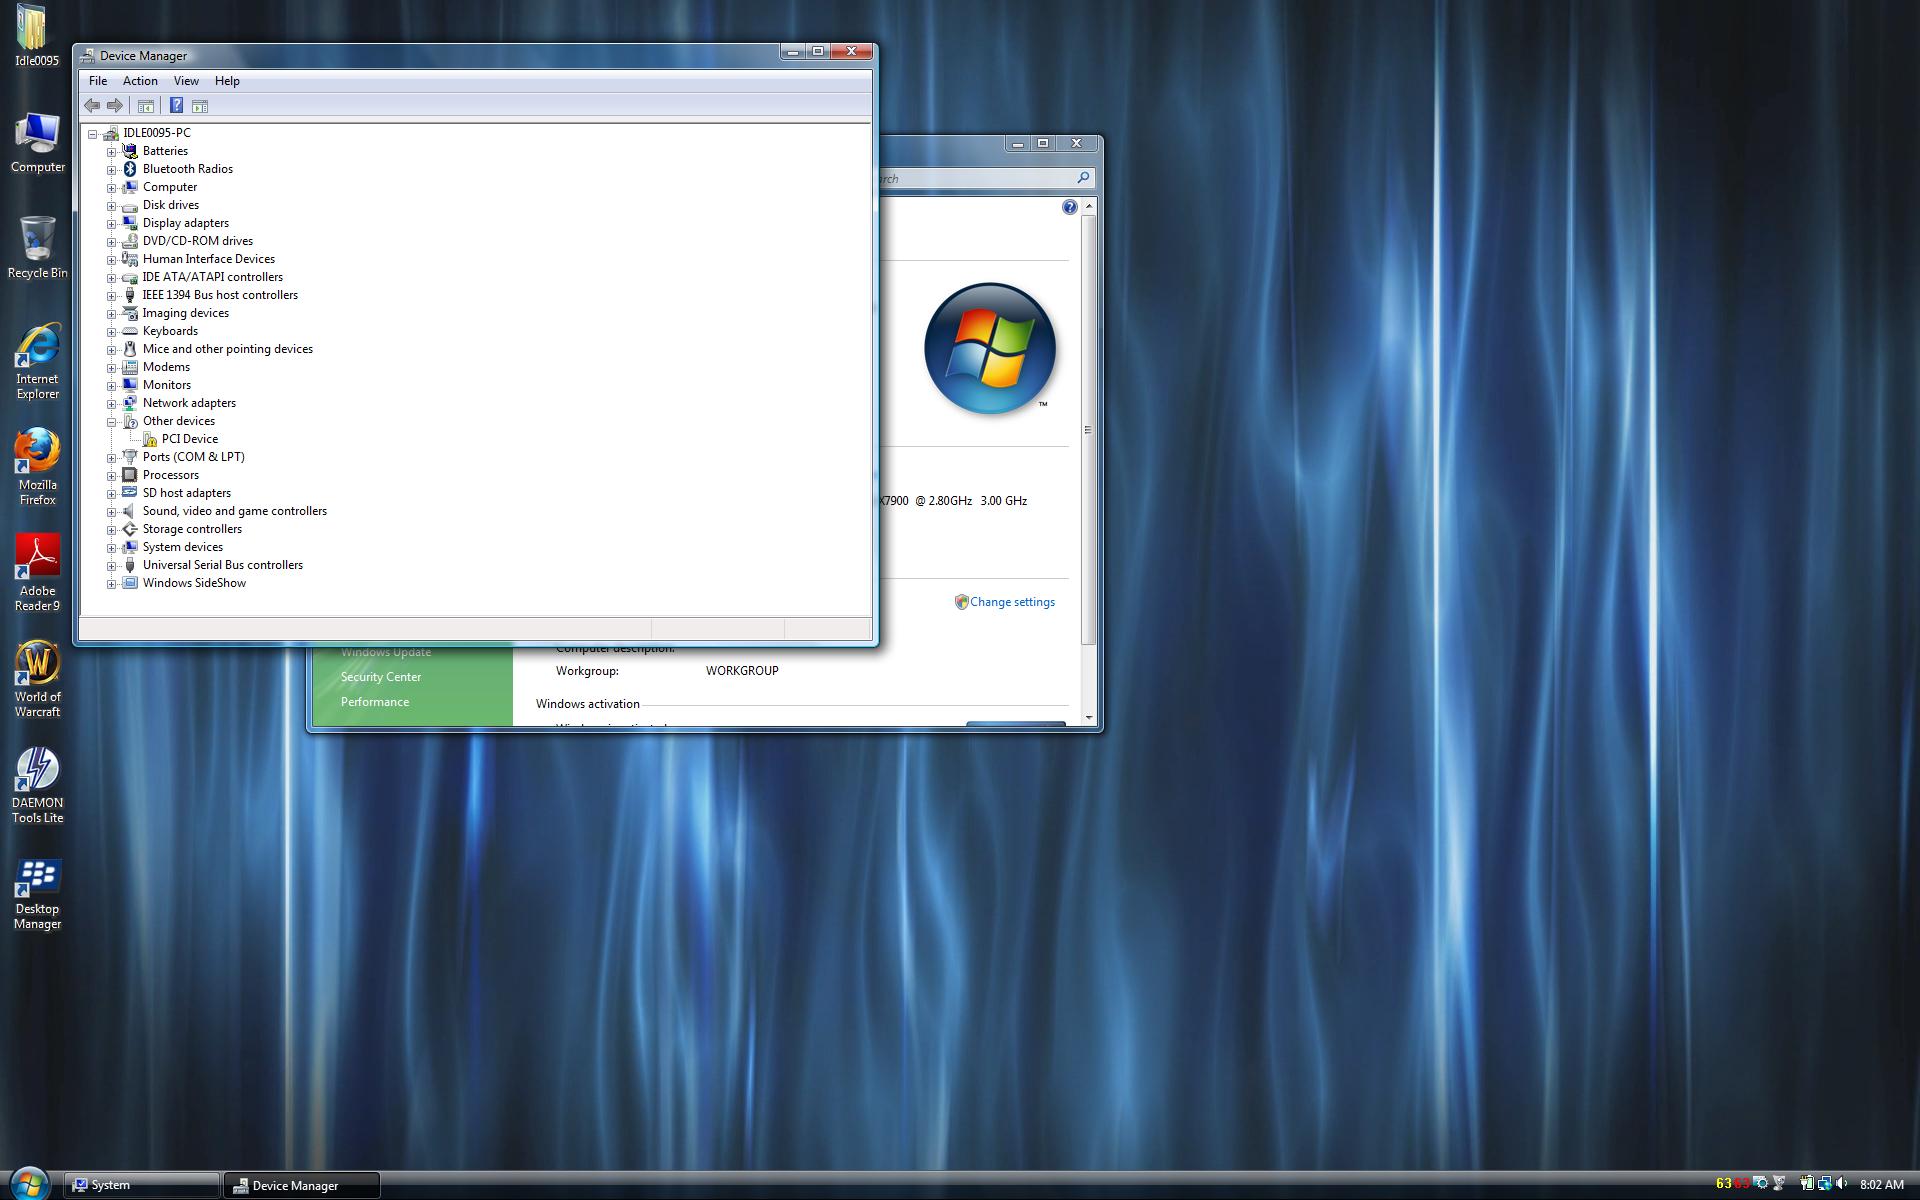
Task: Select the BlackBerry Desktop Manager icon
Action: coord(37,895)
